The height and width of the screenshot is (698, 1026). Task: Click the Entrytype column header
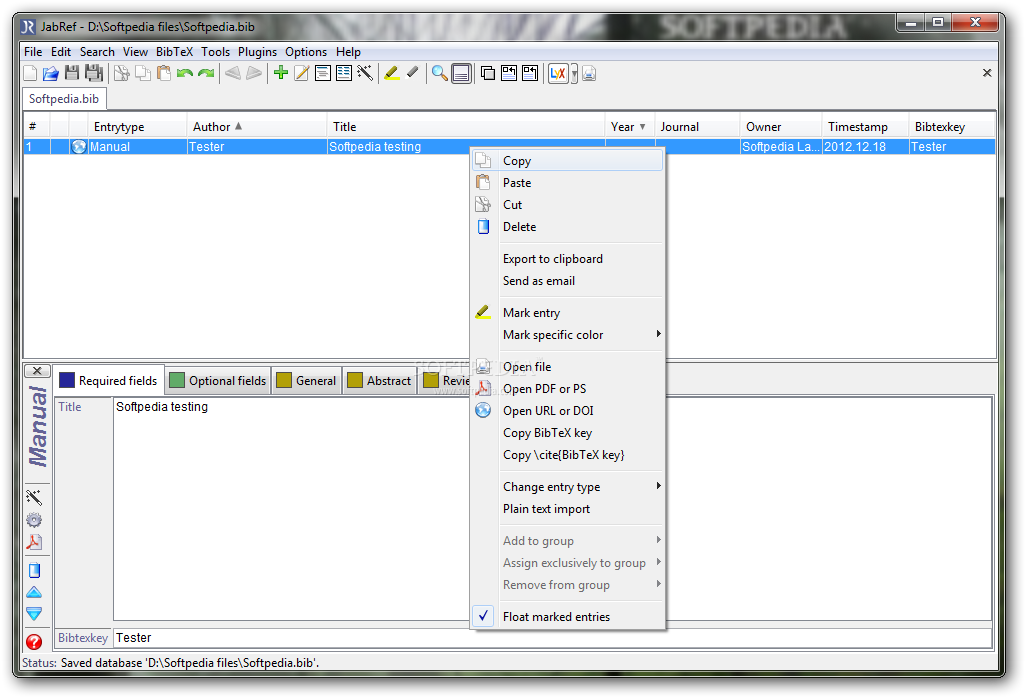coord(137,127)
